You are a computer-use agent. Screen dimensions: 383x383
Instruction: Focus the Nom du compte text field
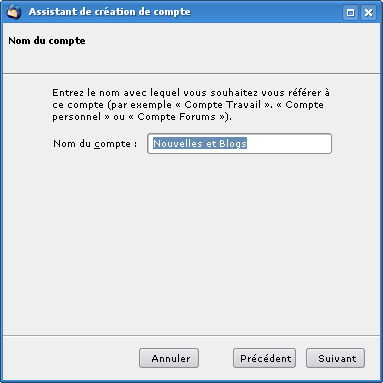[x=239, y=144]
